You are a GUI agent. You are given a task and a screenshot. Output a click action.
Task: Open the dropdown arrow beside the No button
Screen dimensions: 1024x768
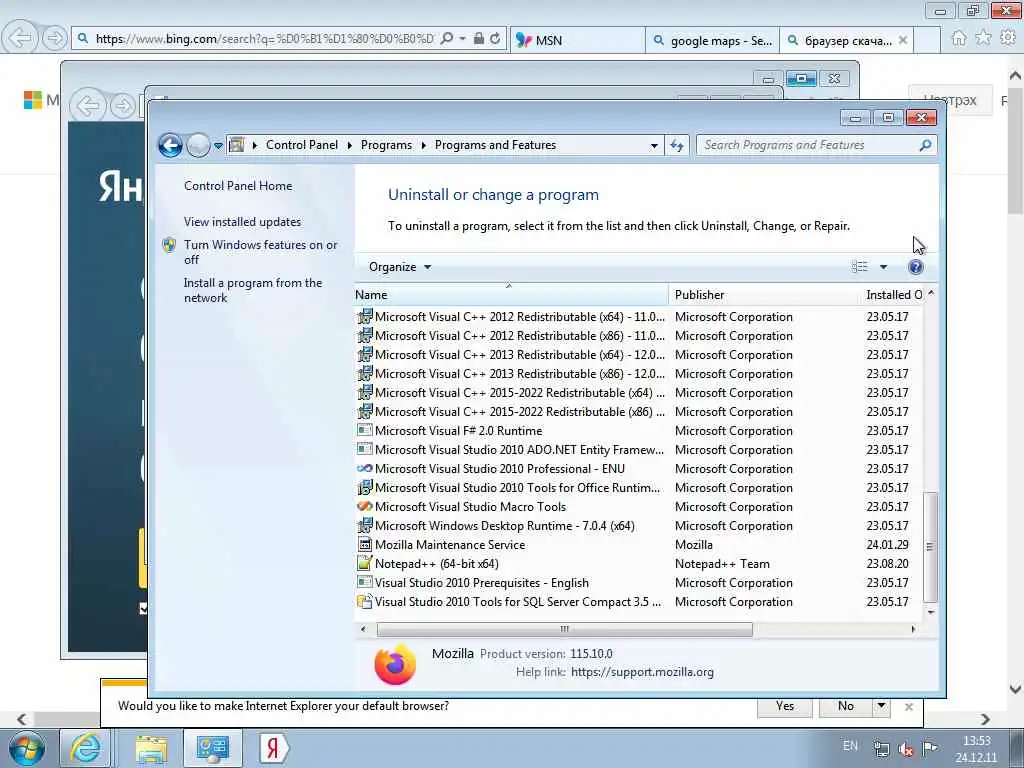pyautogui.click(x=881, y=706)
